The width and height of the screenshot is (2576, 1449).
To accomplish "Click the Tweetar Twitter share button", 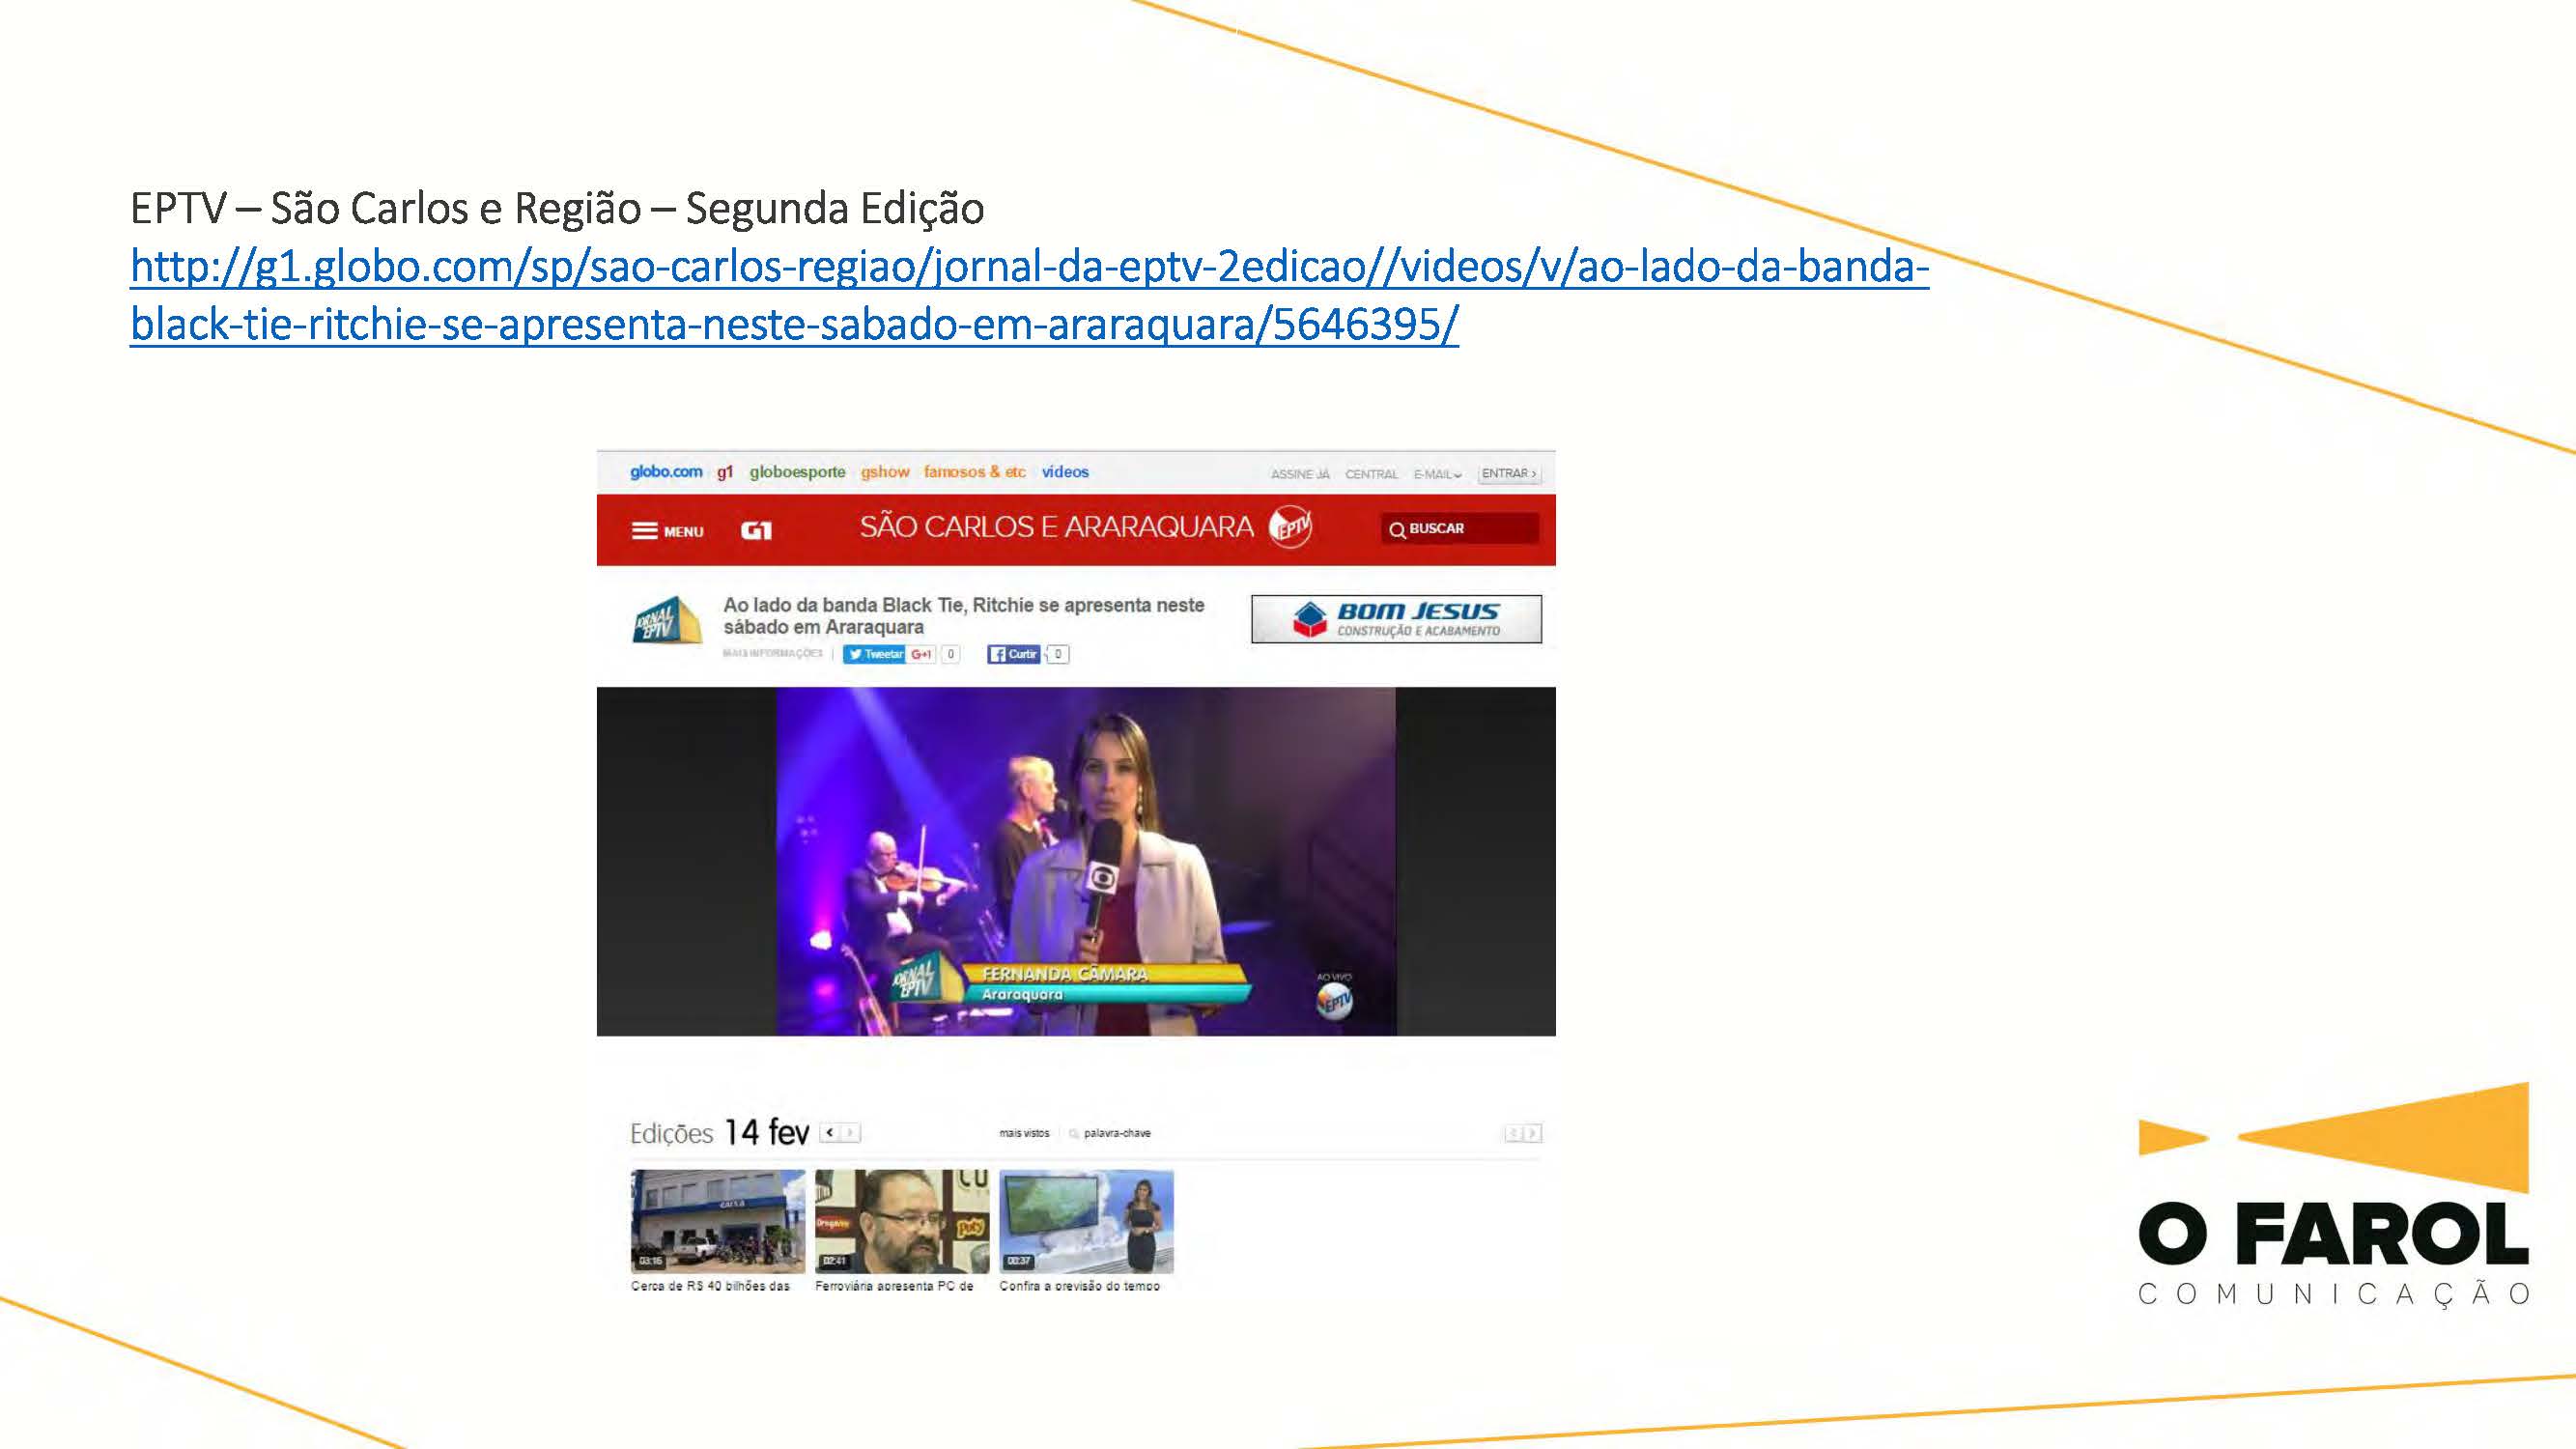I will pyautogui.click(x=874, y=654).
